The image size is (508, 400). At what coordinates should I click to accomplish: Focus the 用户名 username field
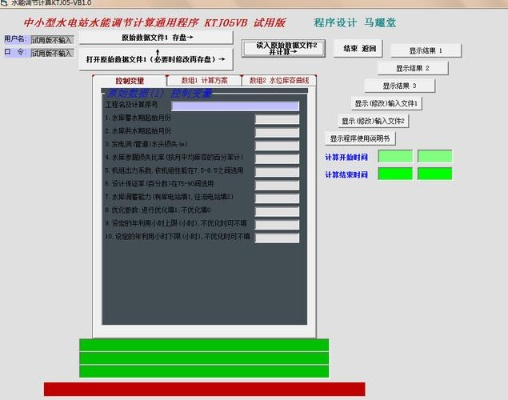(52, 40)
